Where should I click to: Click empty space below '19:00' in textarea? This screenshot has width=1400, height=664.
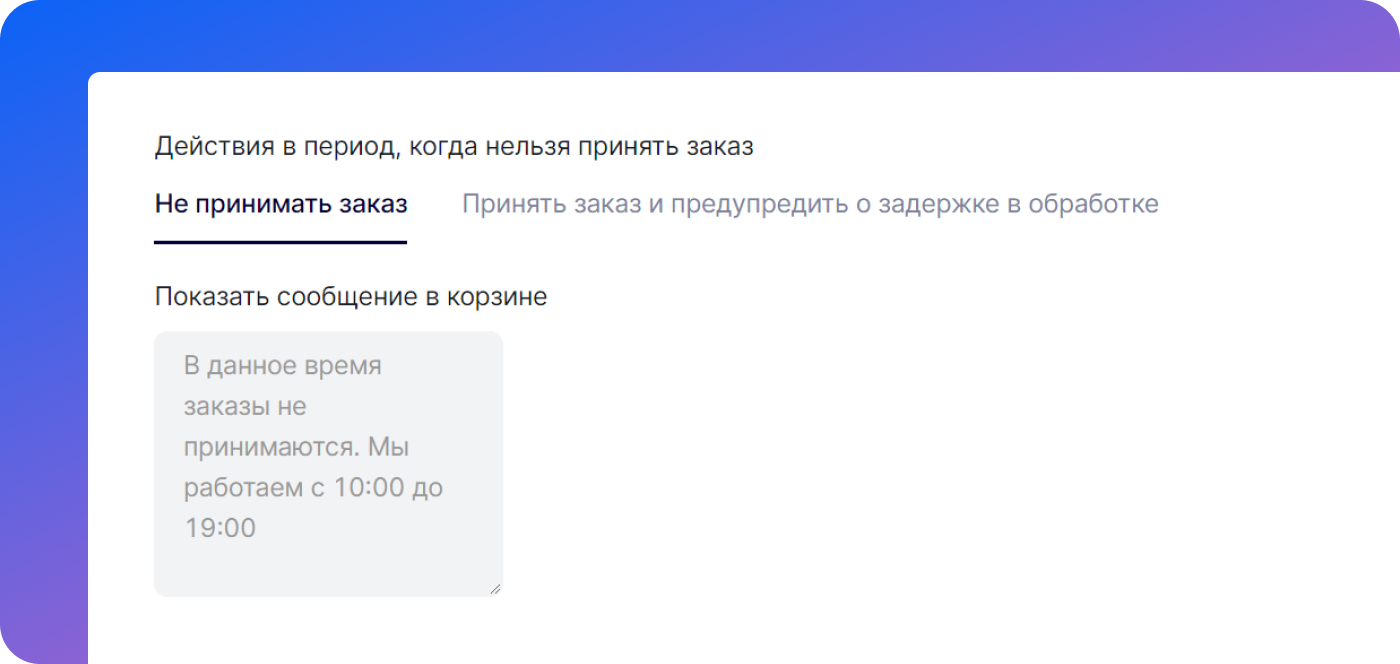point(328,568)
